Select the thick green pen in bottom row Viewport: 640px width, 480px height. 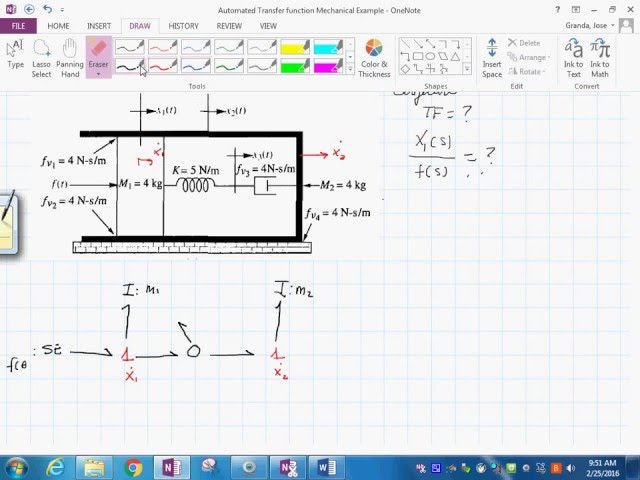229,66
